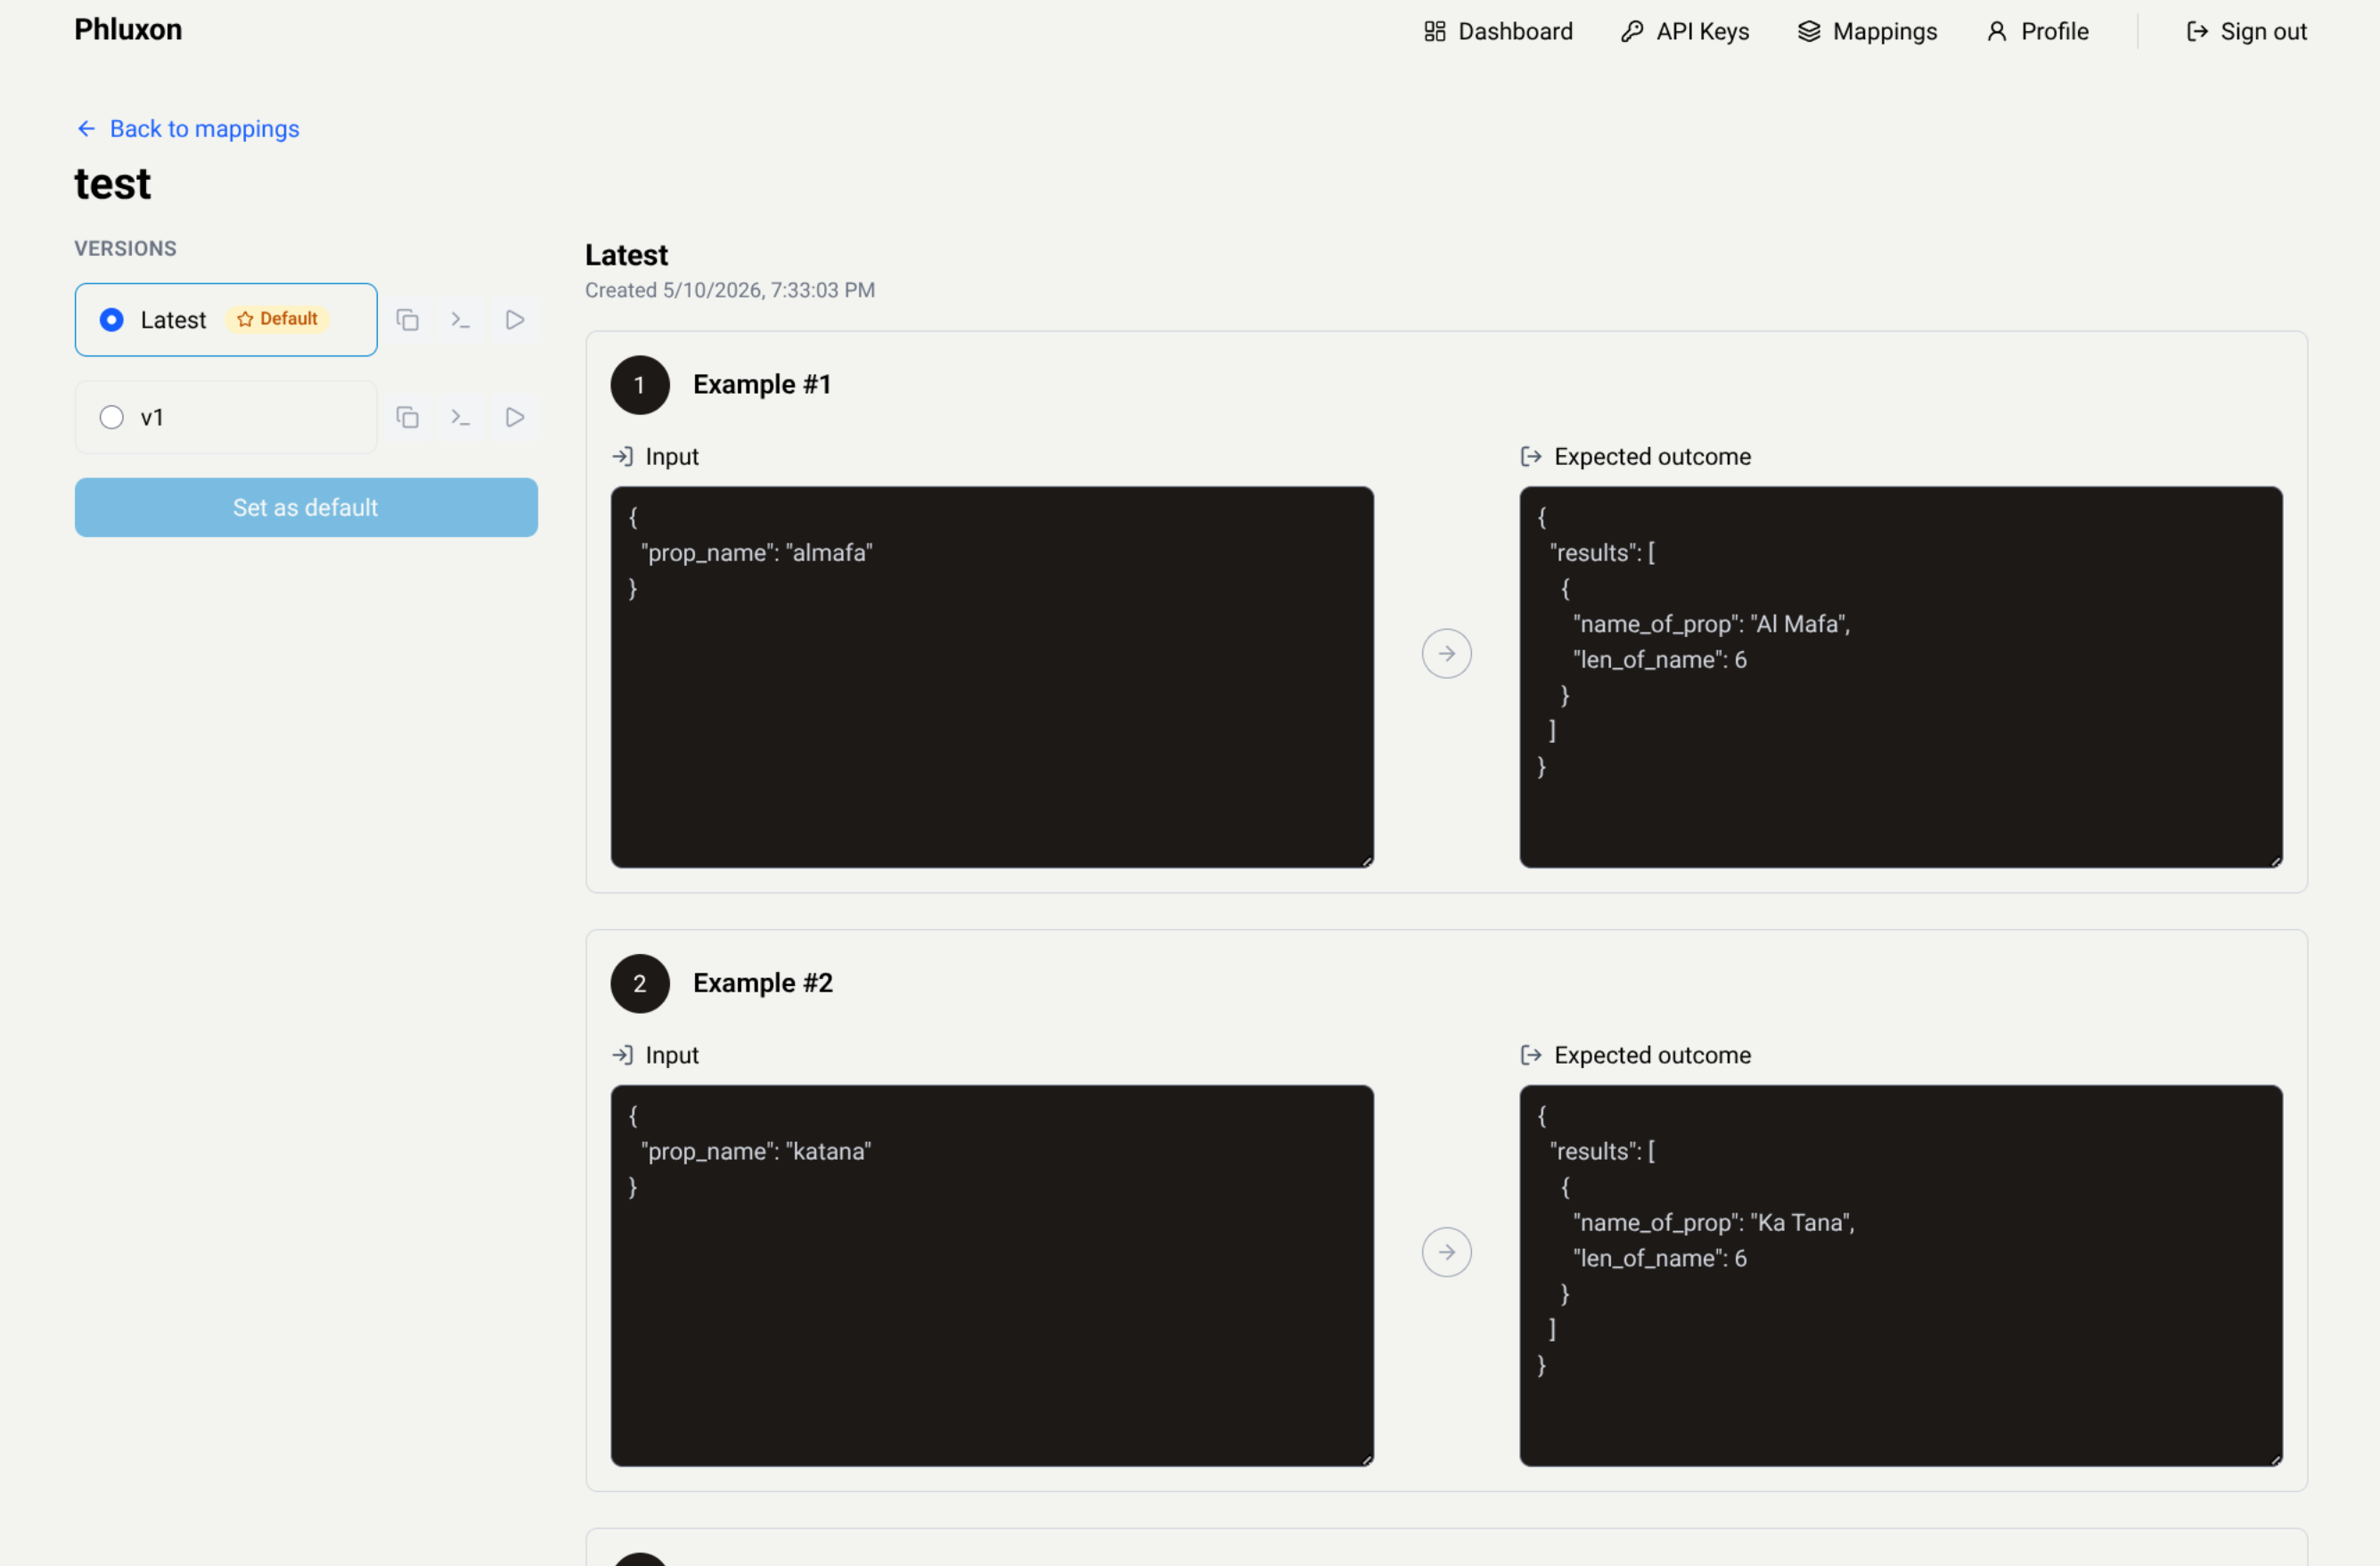Open the API Keys nav item
The width and height of the screenshot is (2380, 1566).
(x=1685, y=32)
